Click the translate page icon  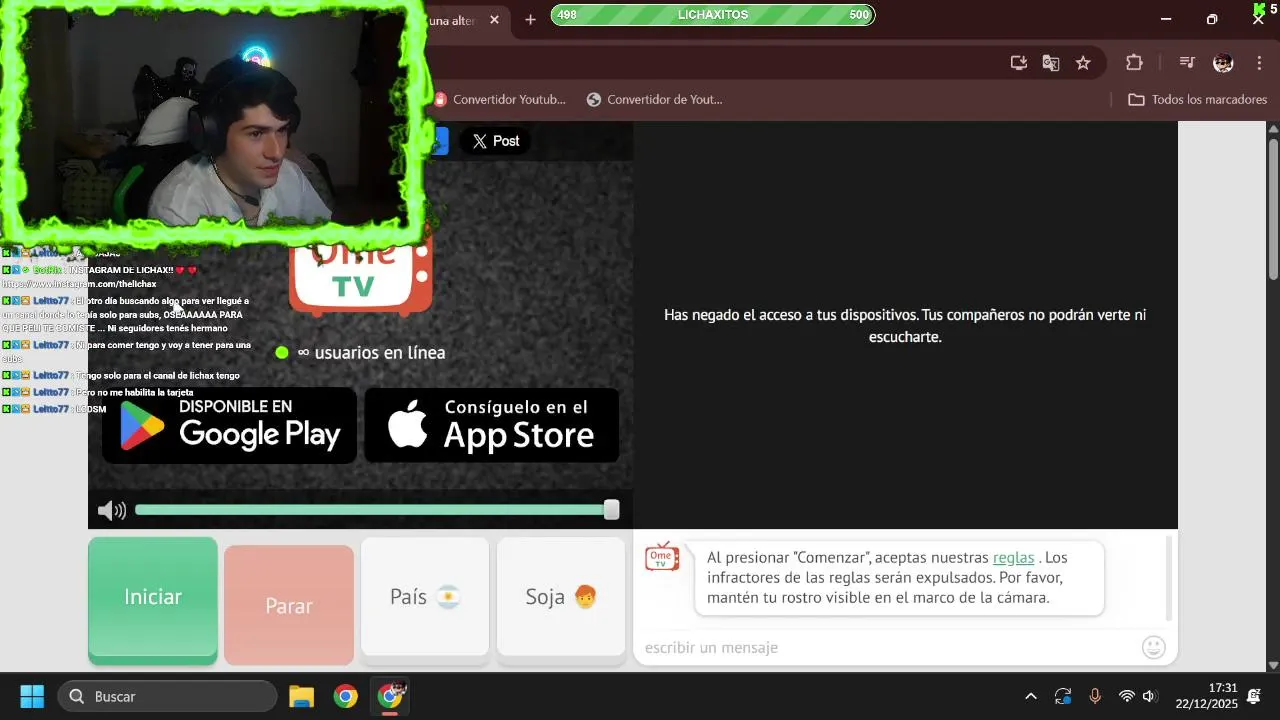pos(1051,63)
